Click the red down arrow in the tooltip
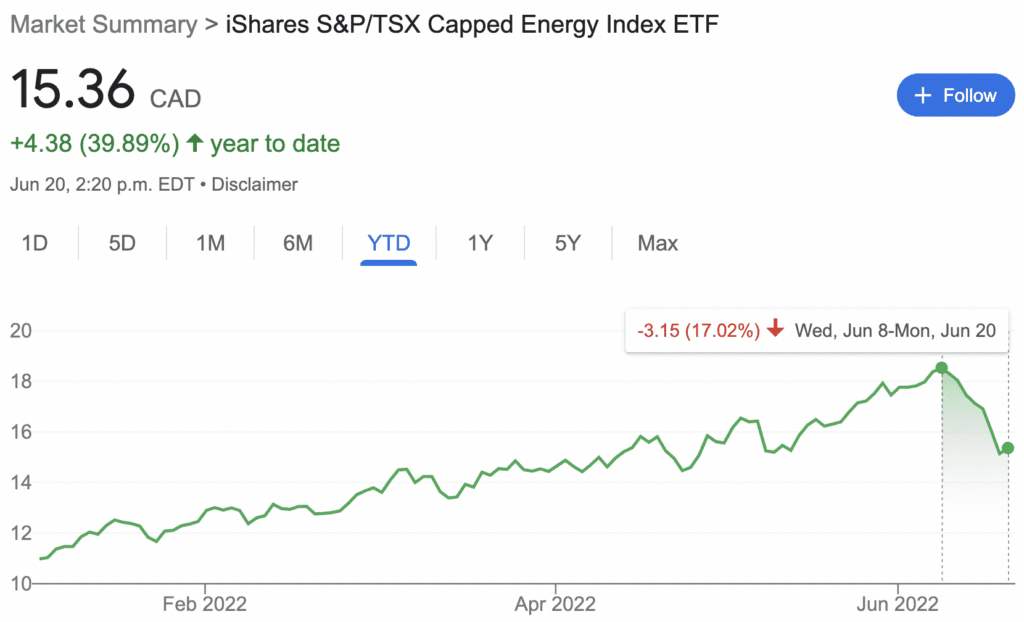 pos(775,328)
